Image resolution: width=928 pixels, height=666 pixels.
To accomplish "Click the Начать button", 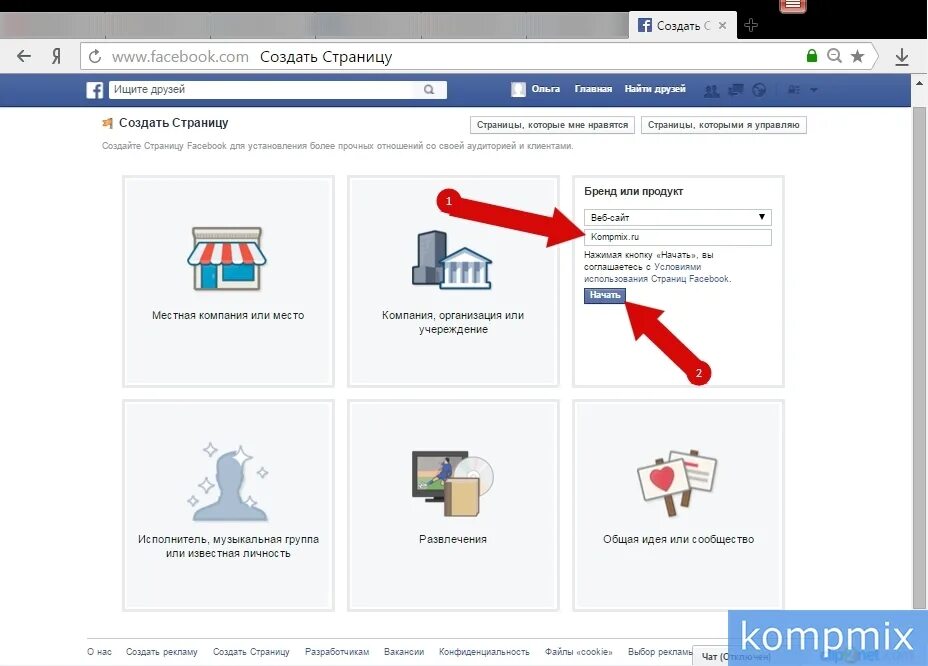I will pos(604,295).
